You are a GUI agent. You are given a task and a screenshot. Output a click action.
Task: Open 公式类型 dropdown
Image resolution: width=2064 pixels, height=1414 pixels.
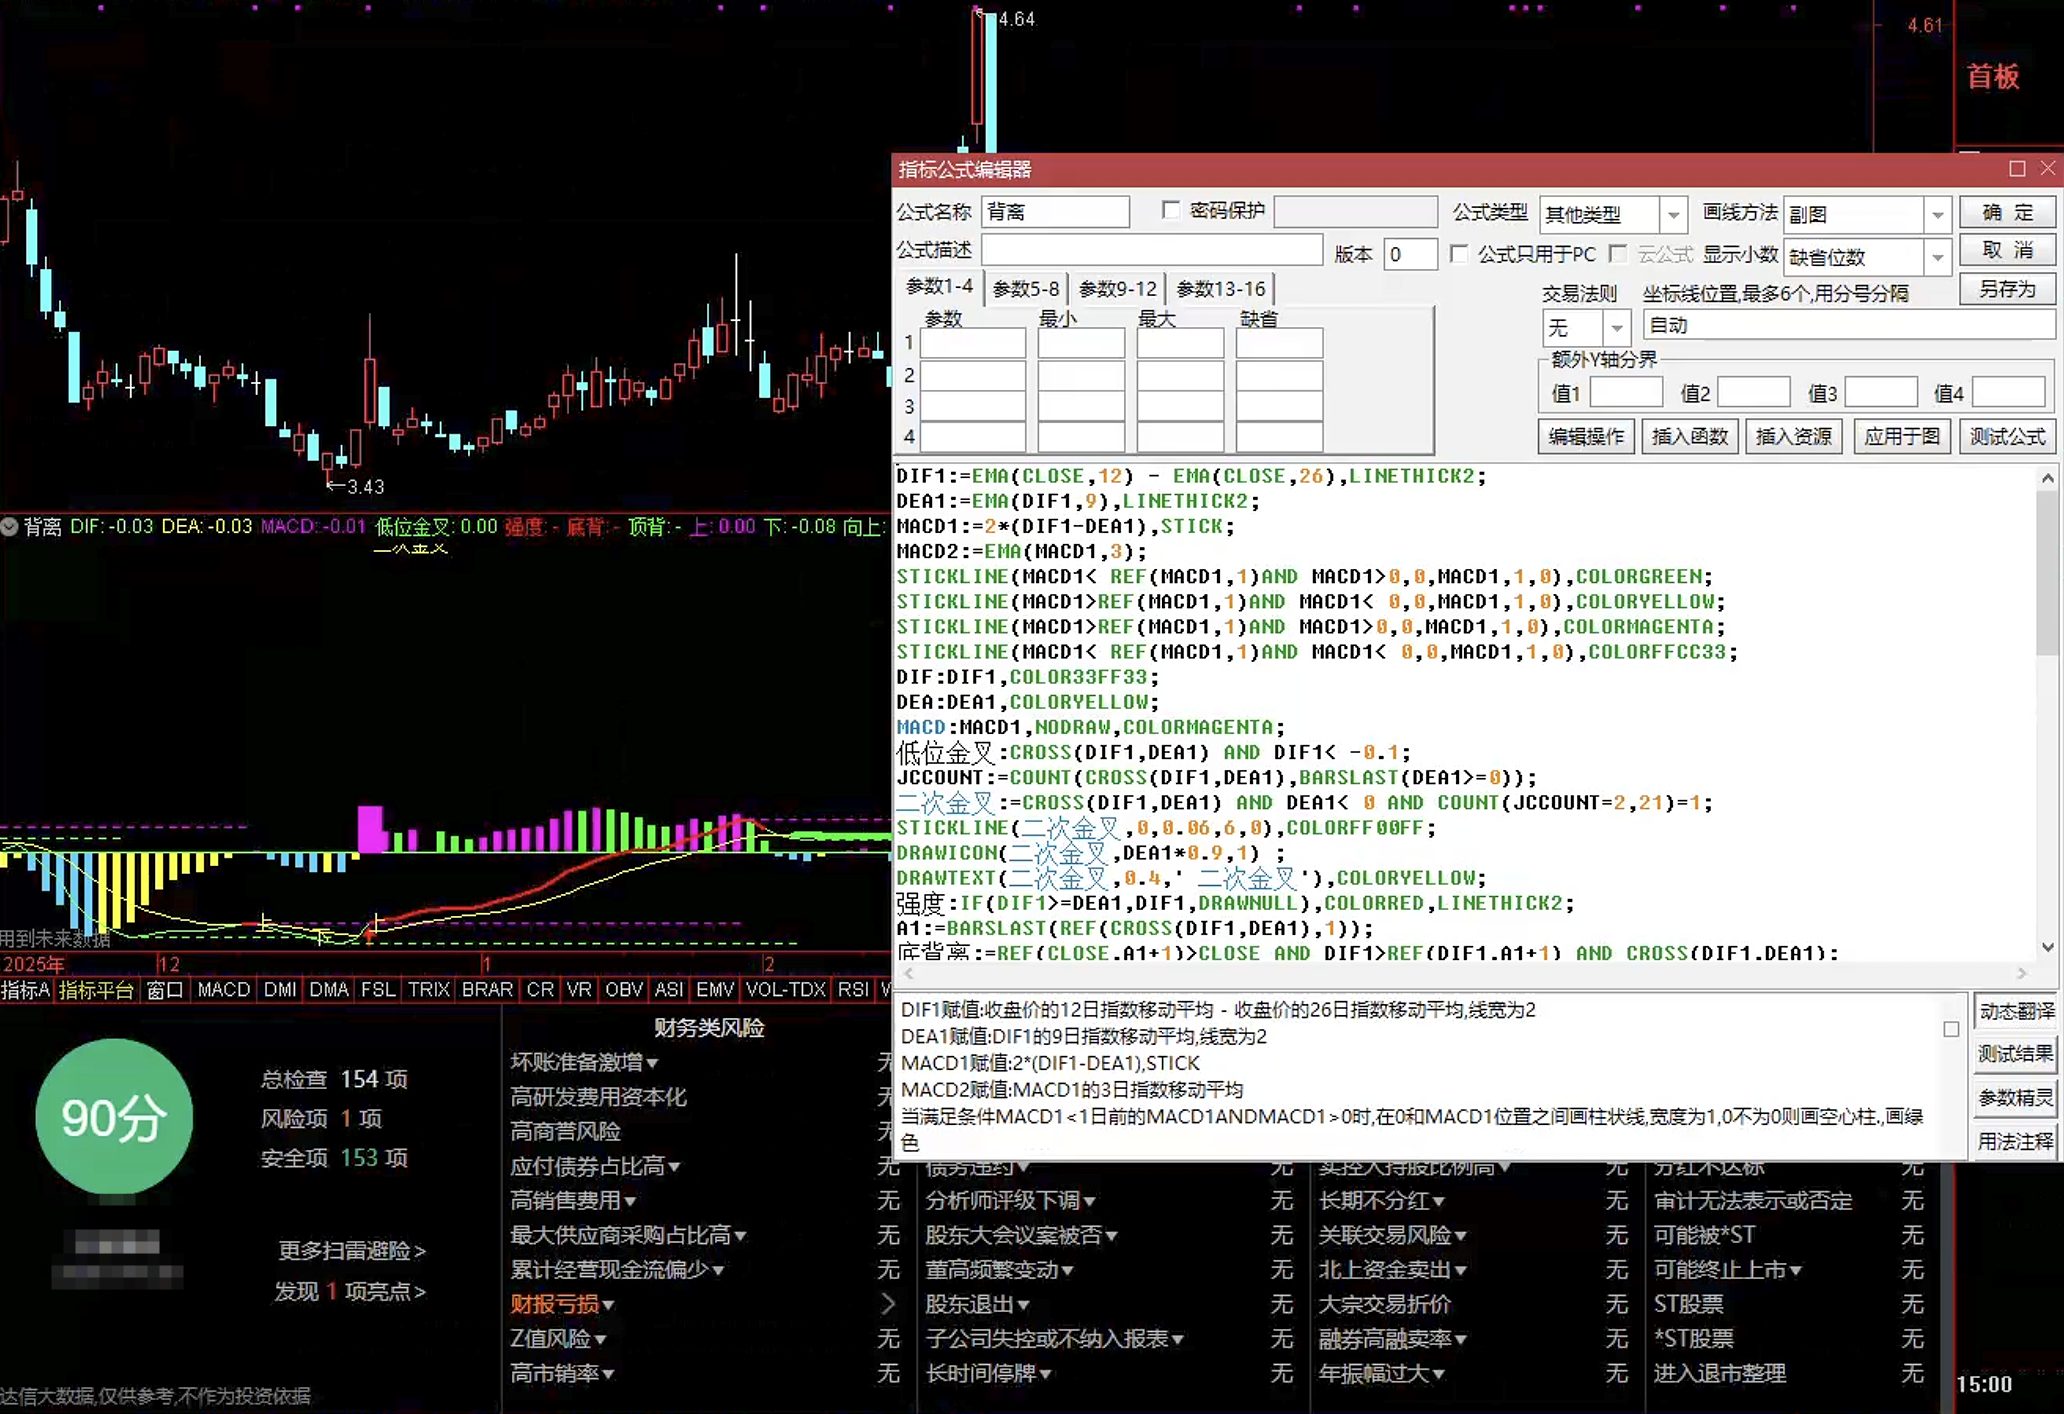(1672, 214)
